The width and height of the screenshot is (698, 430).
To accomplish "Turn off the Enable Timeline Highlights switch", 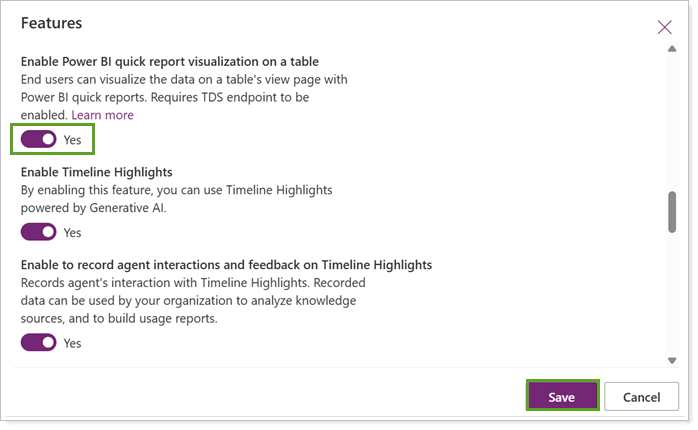I will pos(38,232).
